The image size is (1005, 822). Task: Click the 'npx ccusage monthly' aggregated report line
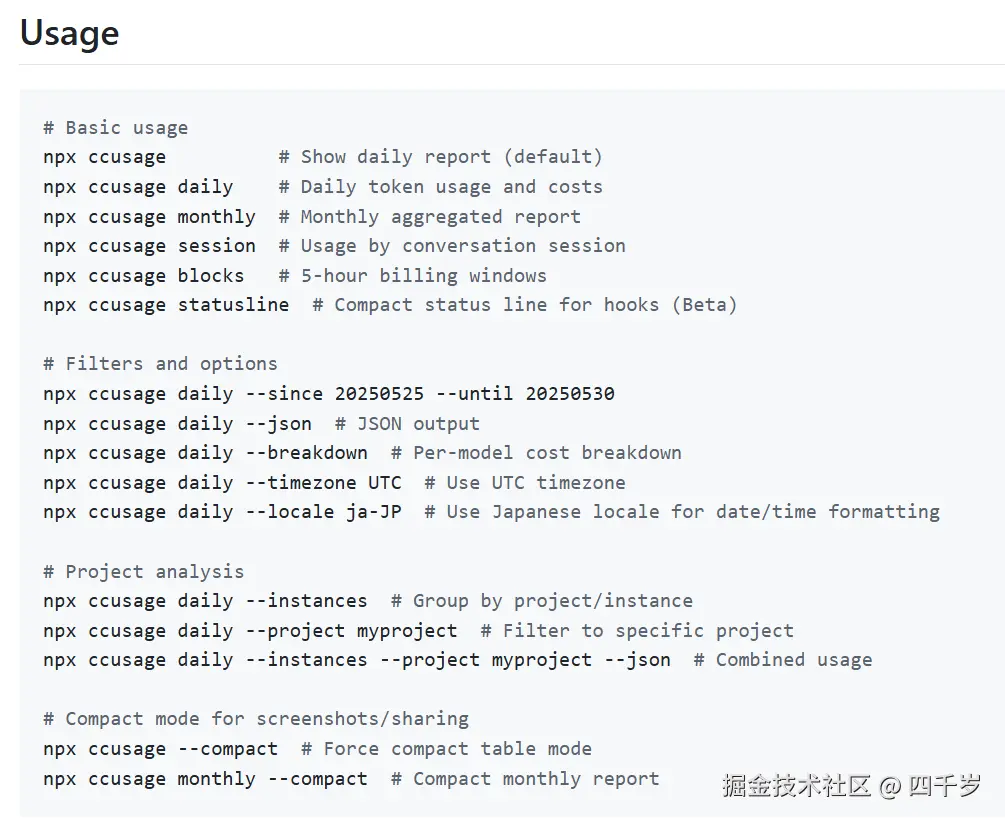pyautogui.click(x=149, y=217)
